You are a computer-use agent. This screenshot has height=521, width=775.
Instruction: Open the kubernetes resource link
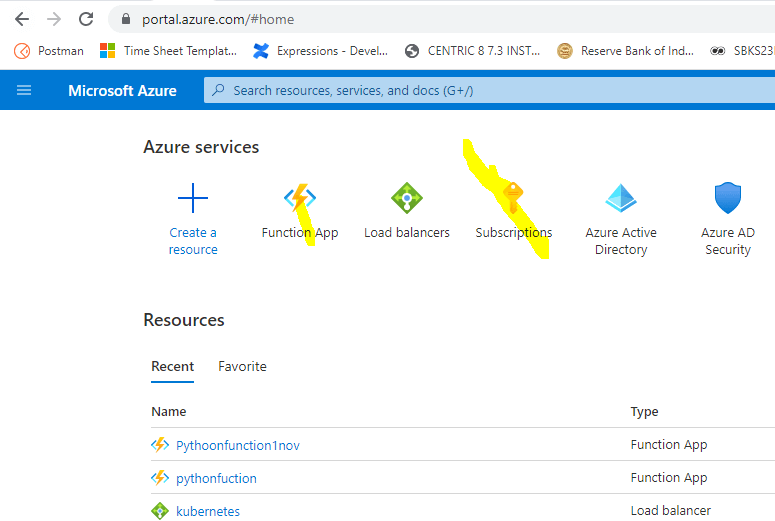(208, 511)
